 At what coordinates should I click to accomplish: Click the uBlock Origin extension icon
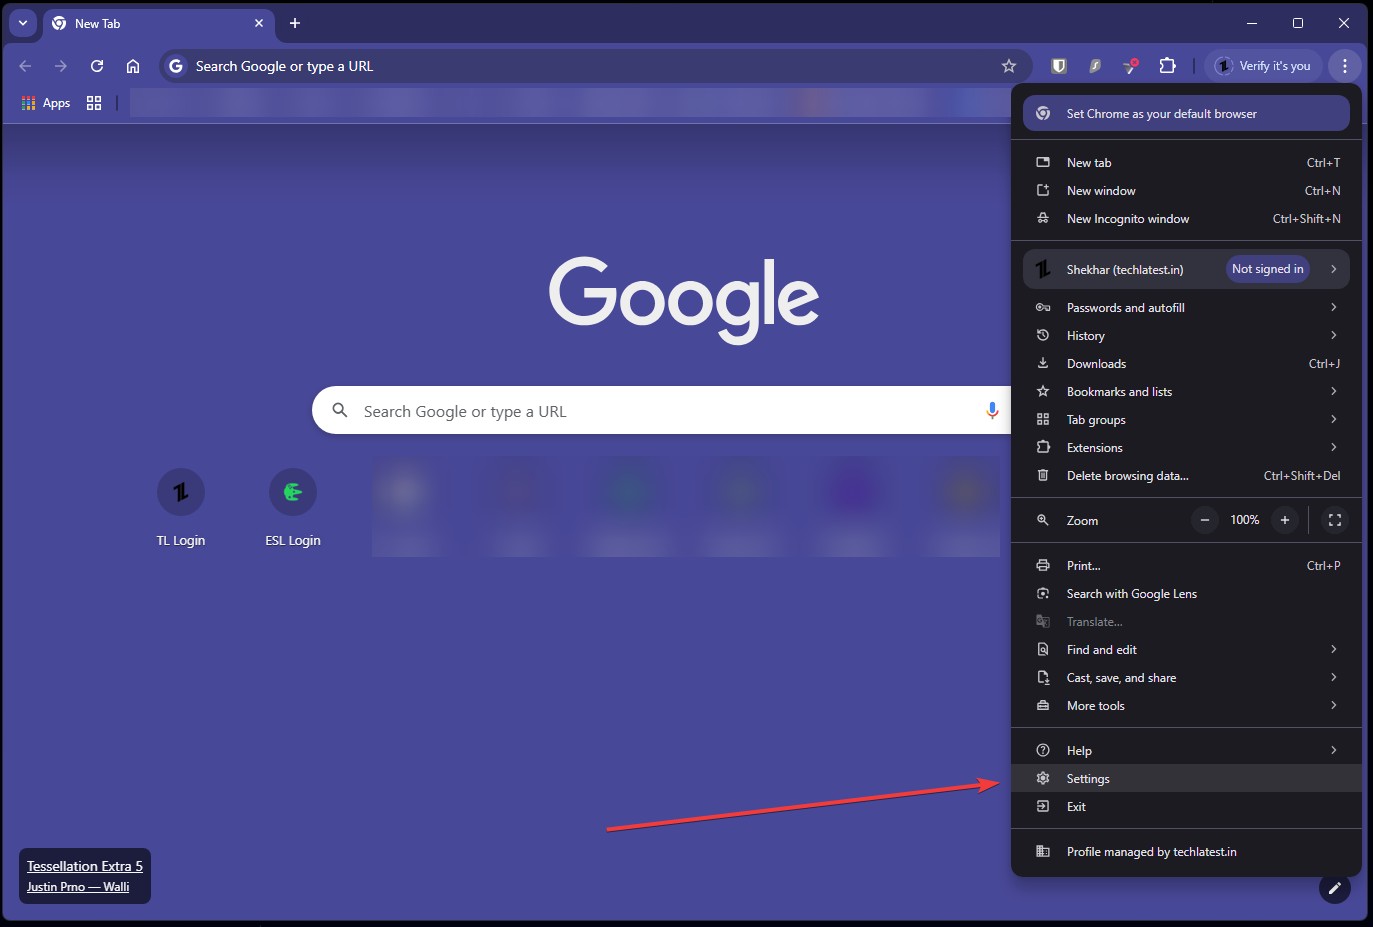[1058, 65]
